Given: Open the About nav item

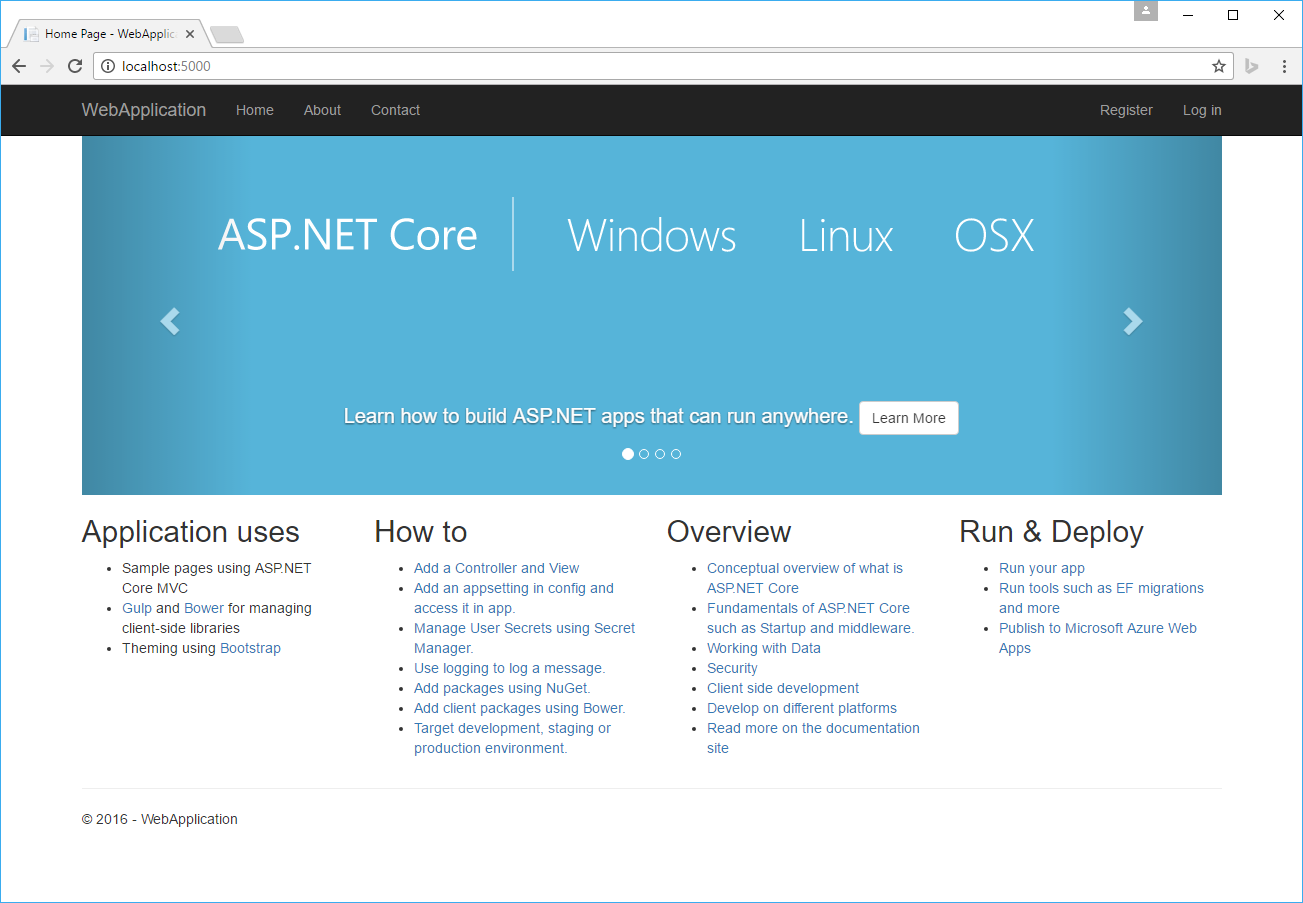Looking at the screenshot, I should point(322,110).
